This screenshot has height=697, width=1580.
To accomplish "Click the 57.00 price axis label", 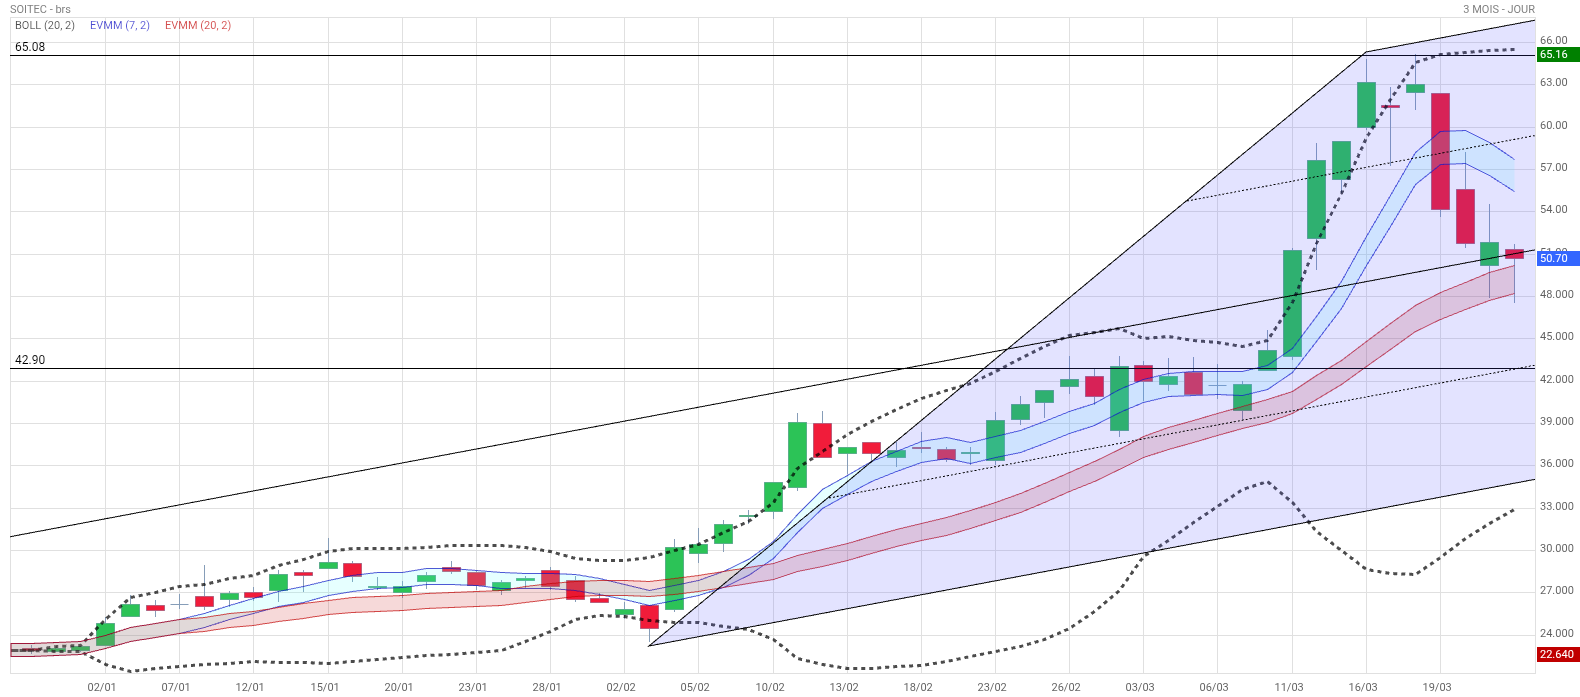I will (1553, 168).
